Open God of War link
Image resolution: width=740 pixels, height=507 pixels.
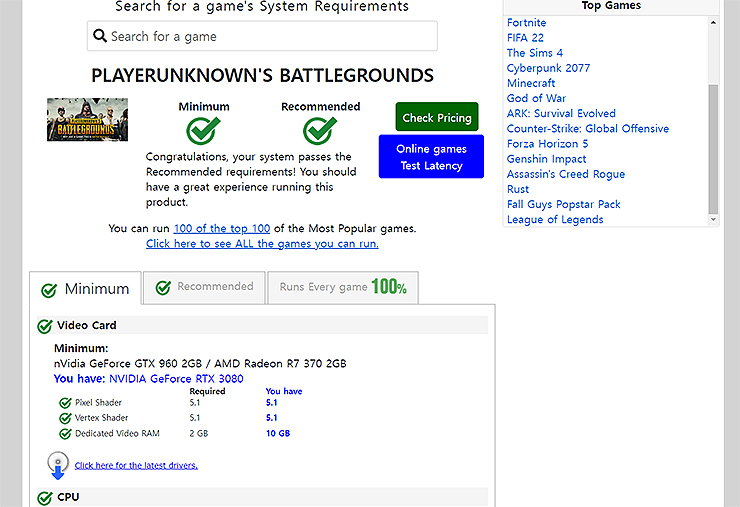point(536,98)
